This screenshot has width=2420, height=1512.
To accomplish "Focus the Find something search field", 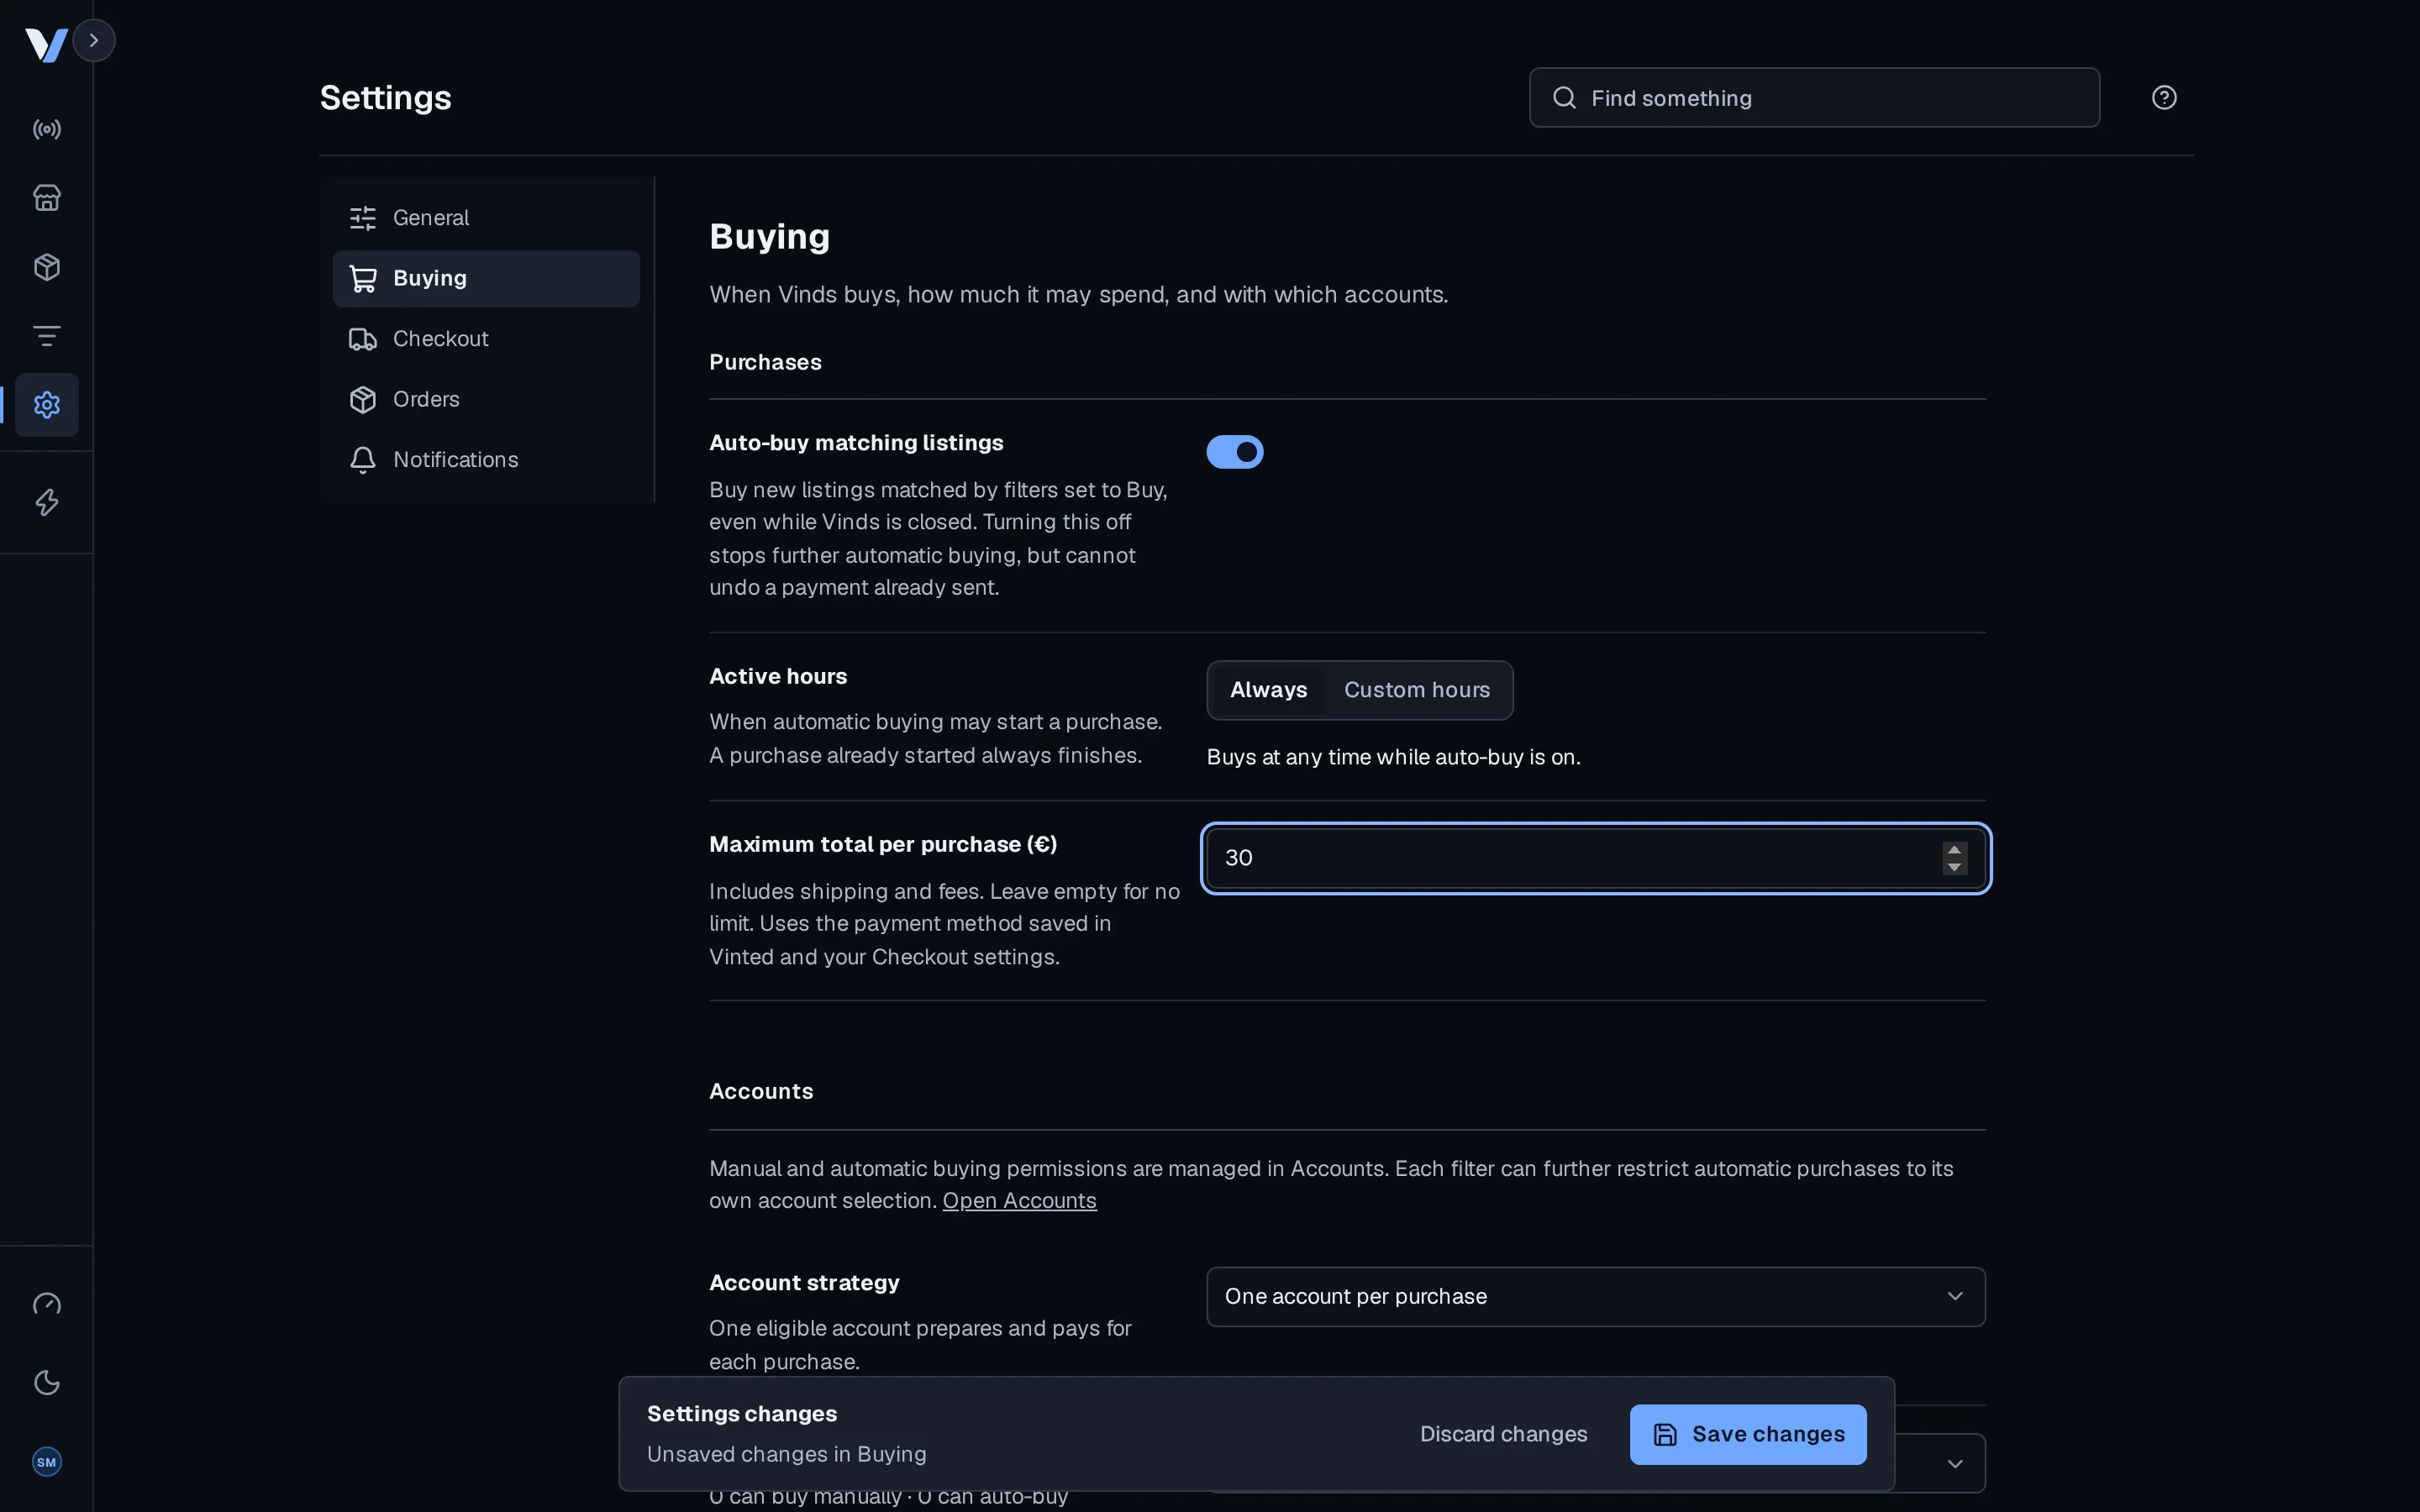I will click(x=1814, y=98).
